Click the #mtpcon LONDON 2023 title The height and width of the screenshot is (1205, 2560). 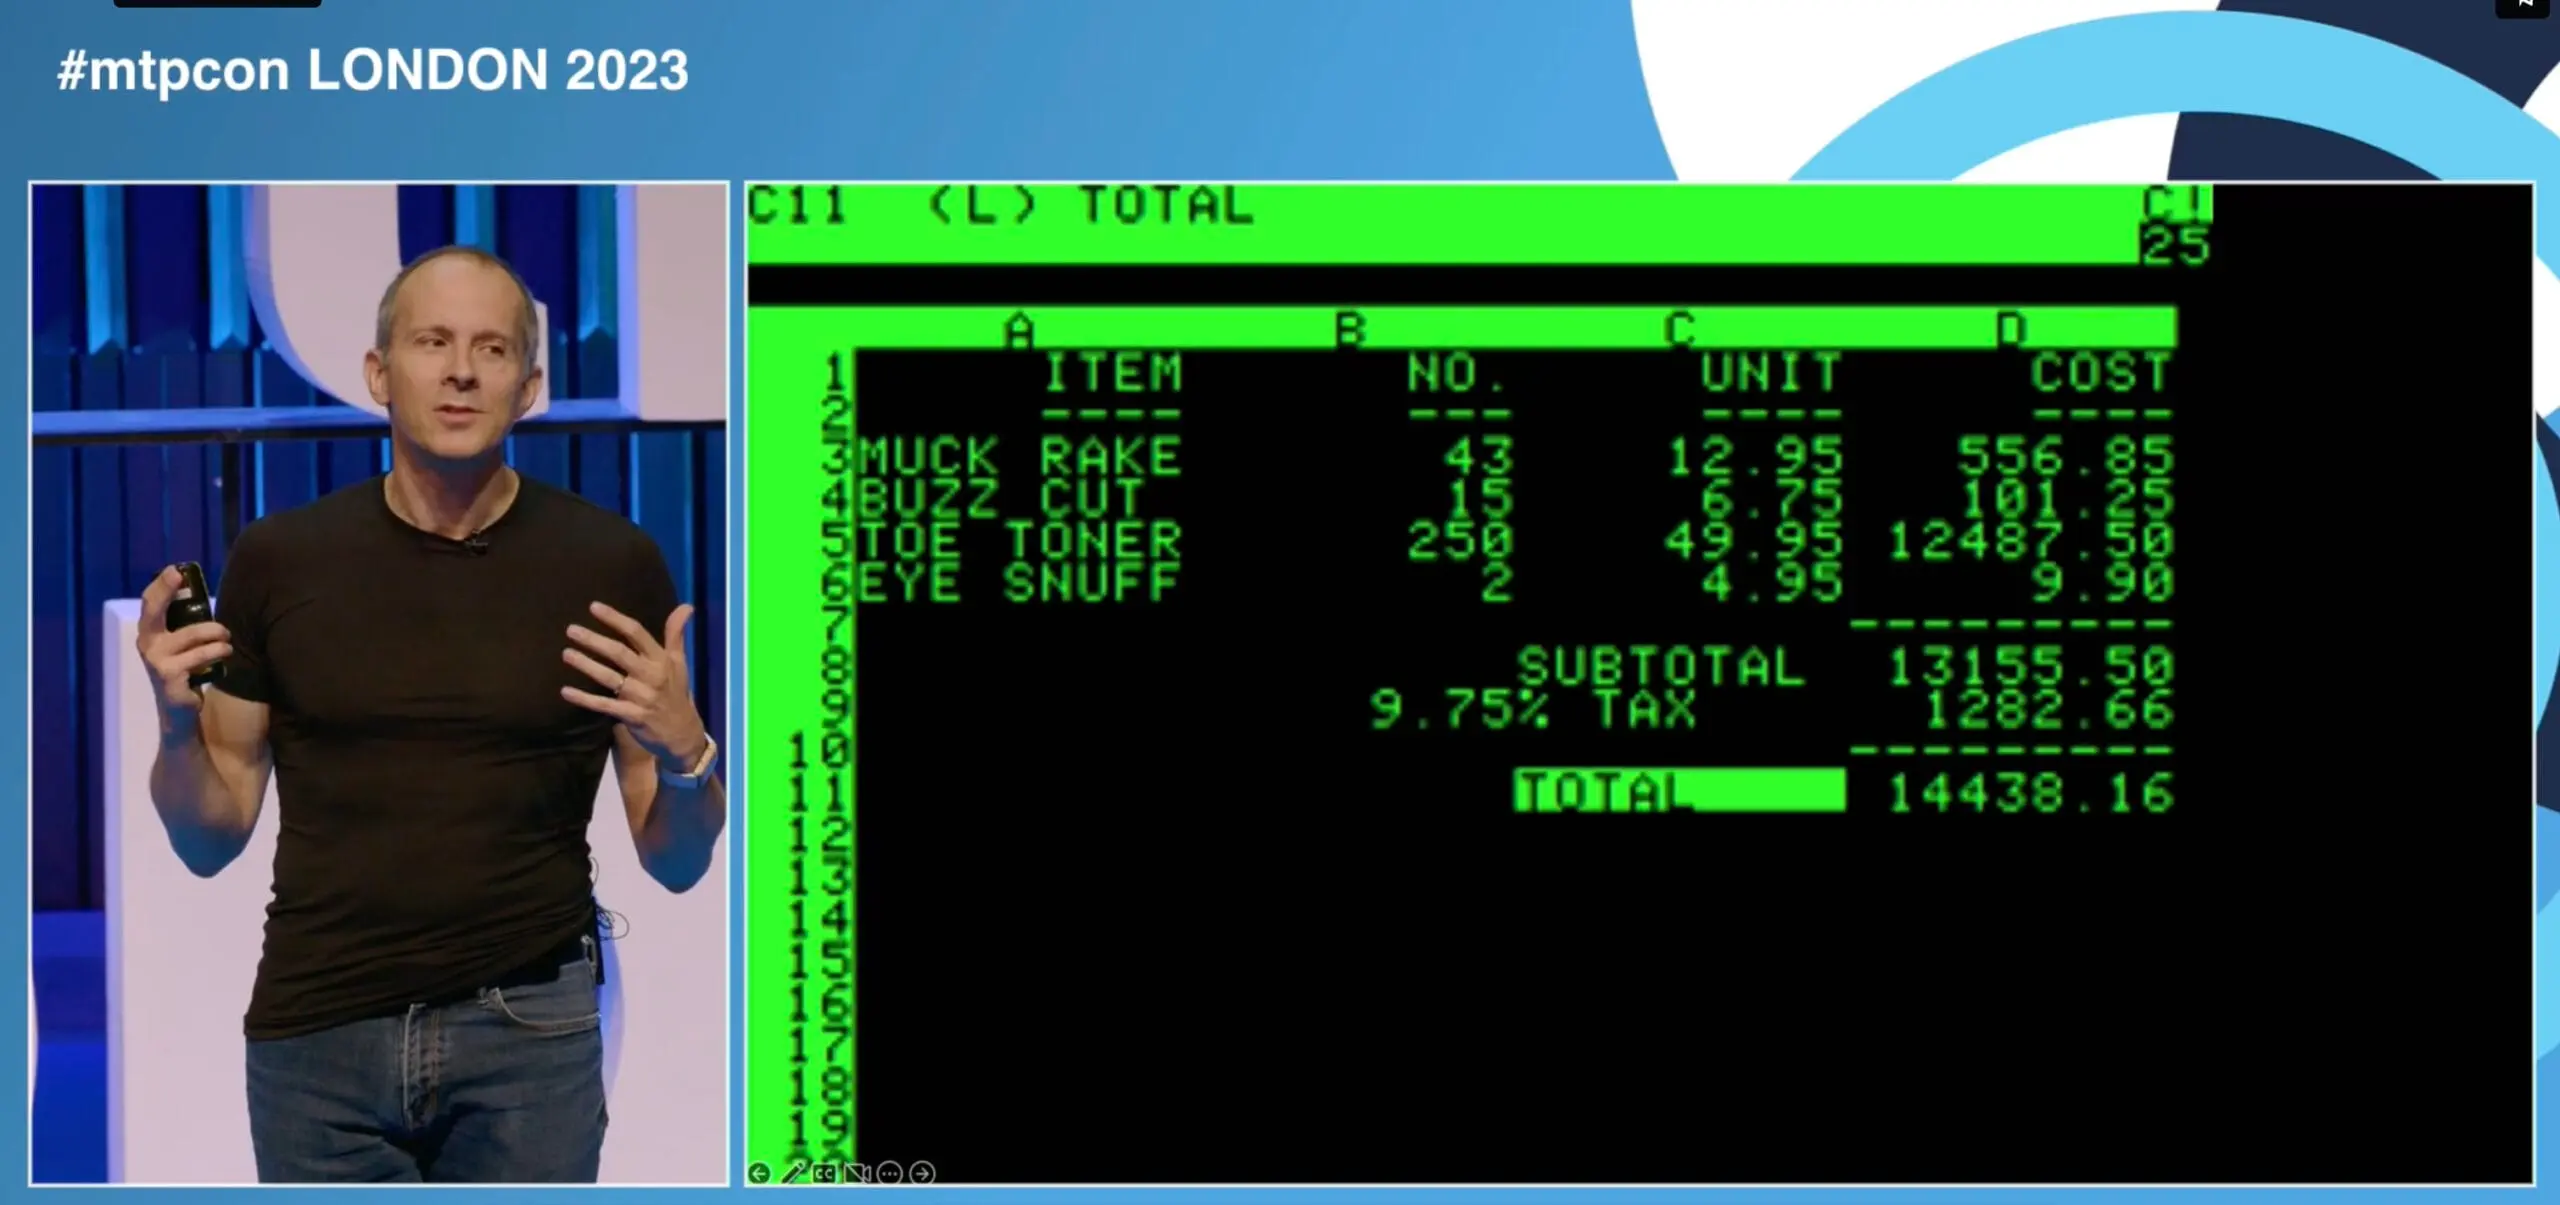tap(373, 71)
